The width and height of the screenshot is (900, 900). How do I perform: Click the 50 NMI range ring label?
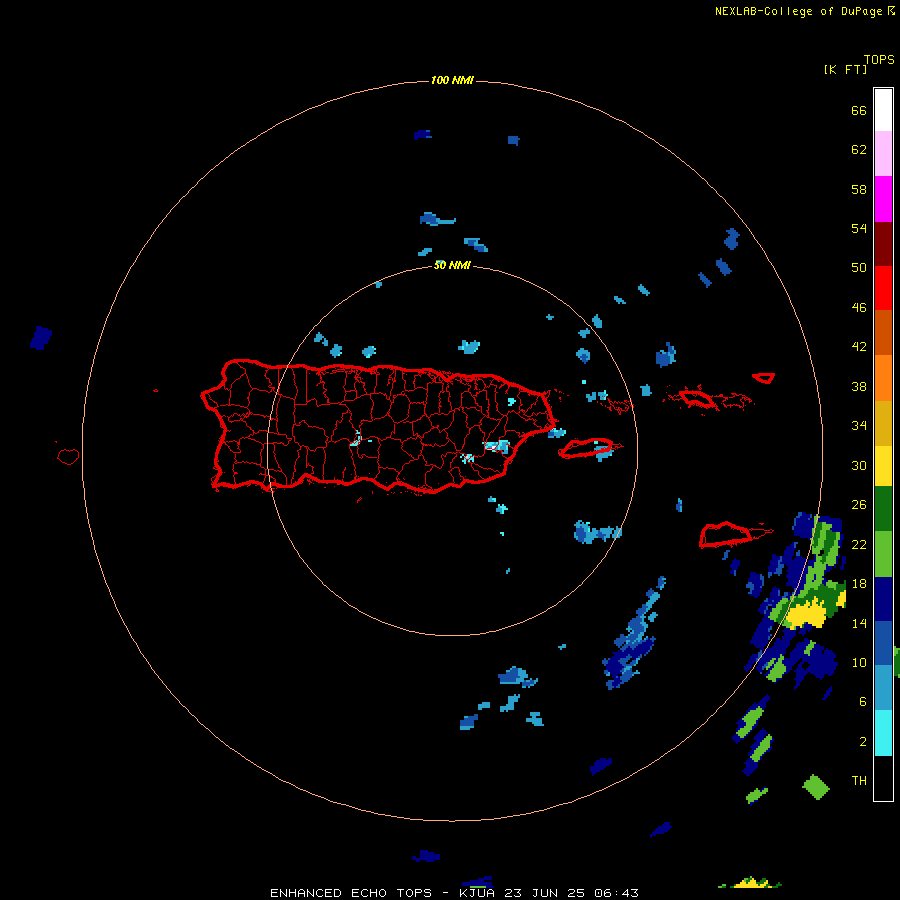452,265
